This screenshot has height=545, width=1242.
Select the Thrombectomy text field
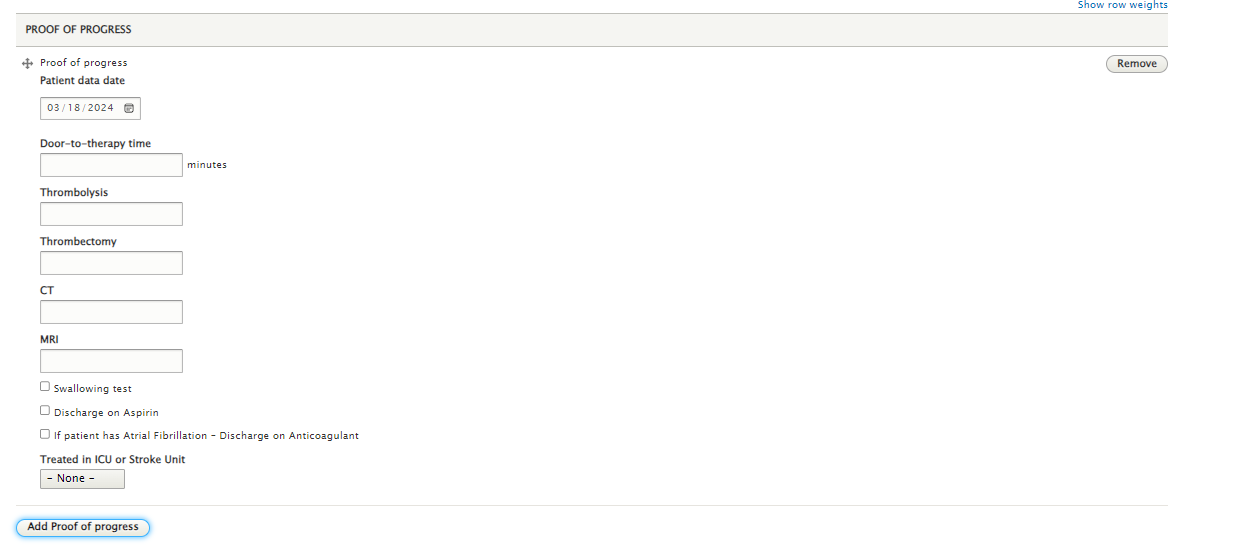111,263
